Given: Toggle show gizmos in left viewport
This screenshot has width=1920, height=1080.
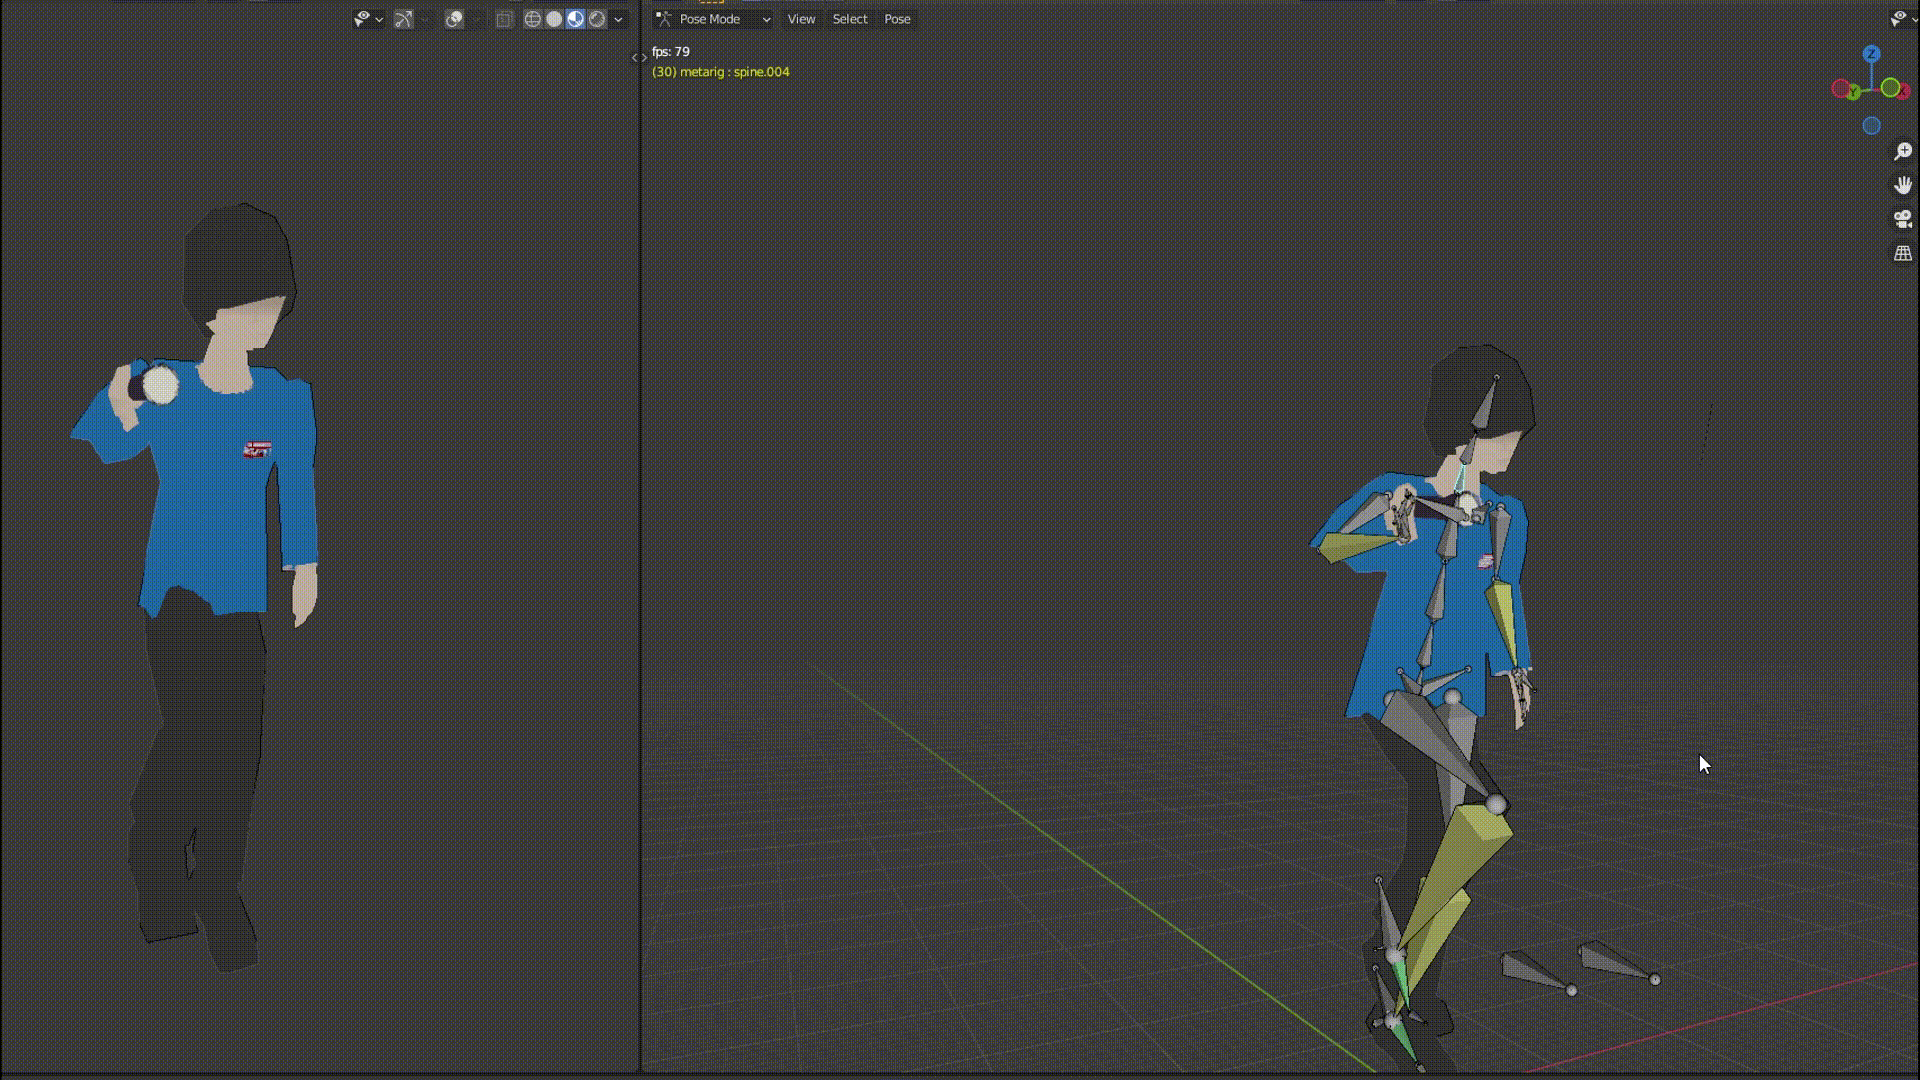Looking at the screenshot, I should 403,19.
